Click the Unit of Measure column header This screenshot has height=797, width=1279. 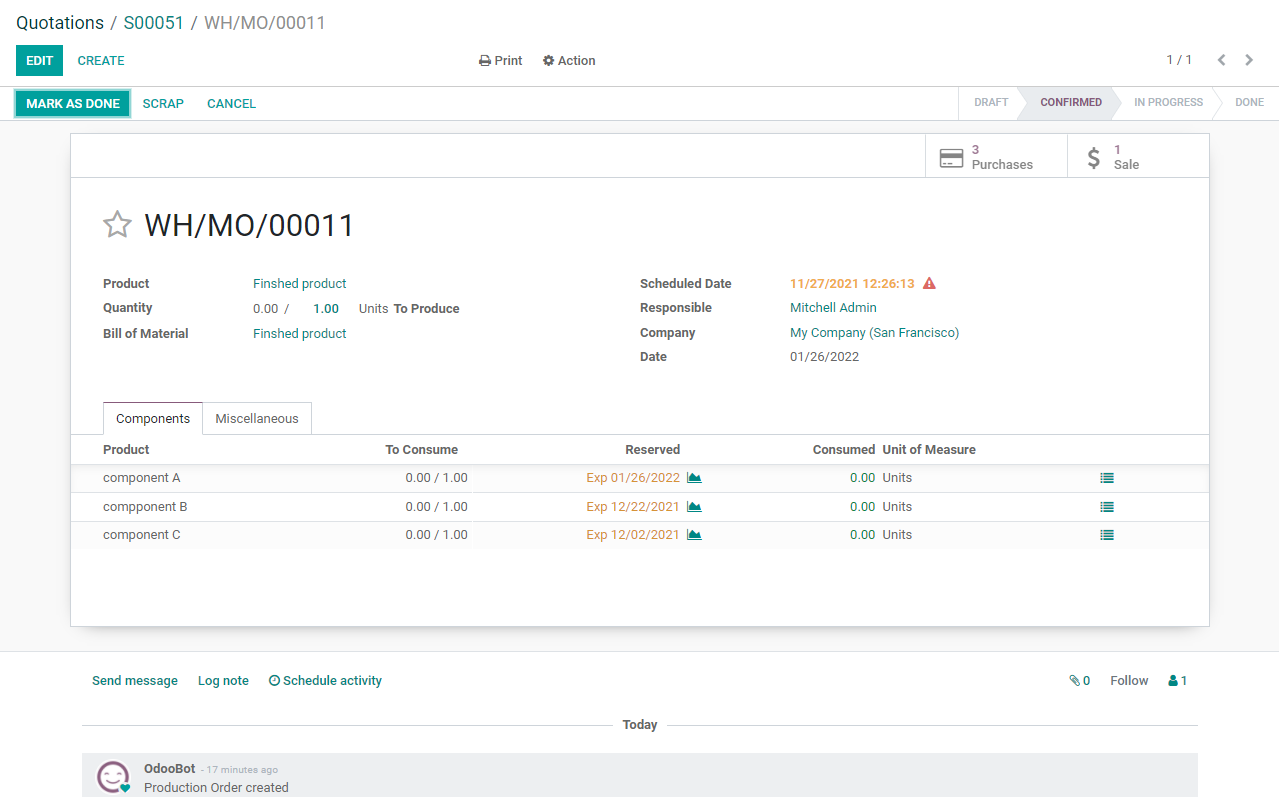click(x=929, y=450)
